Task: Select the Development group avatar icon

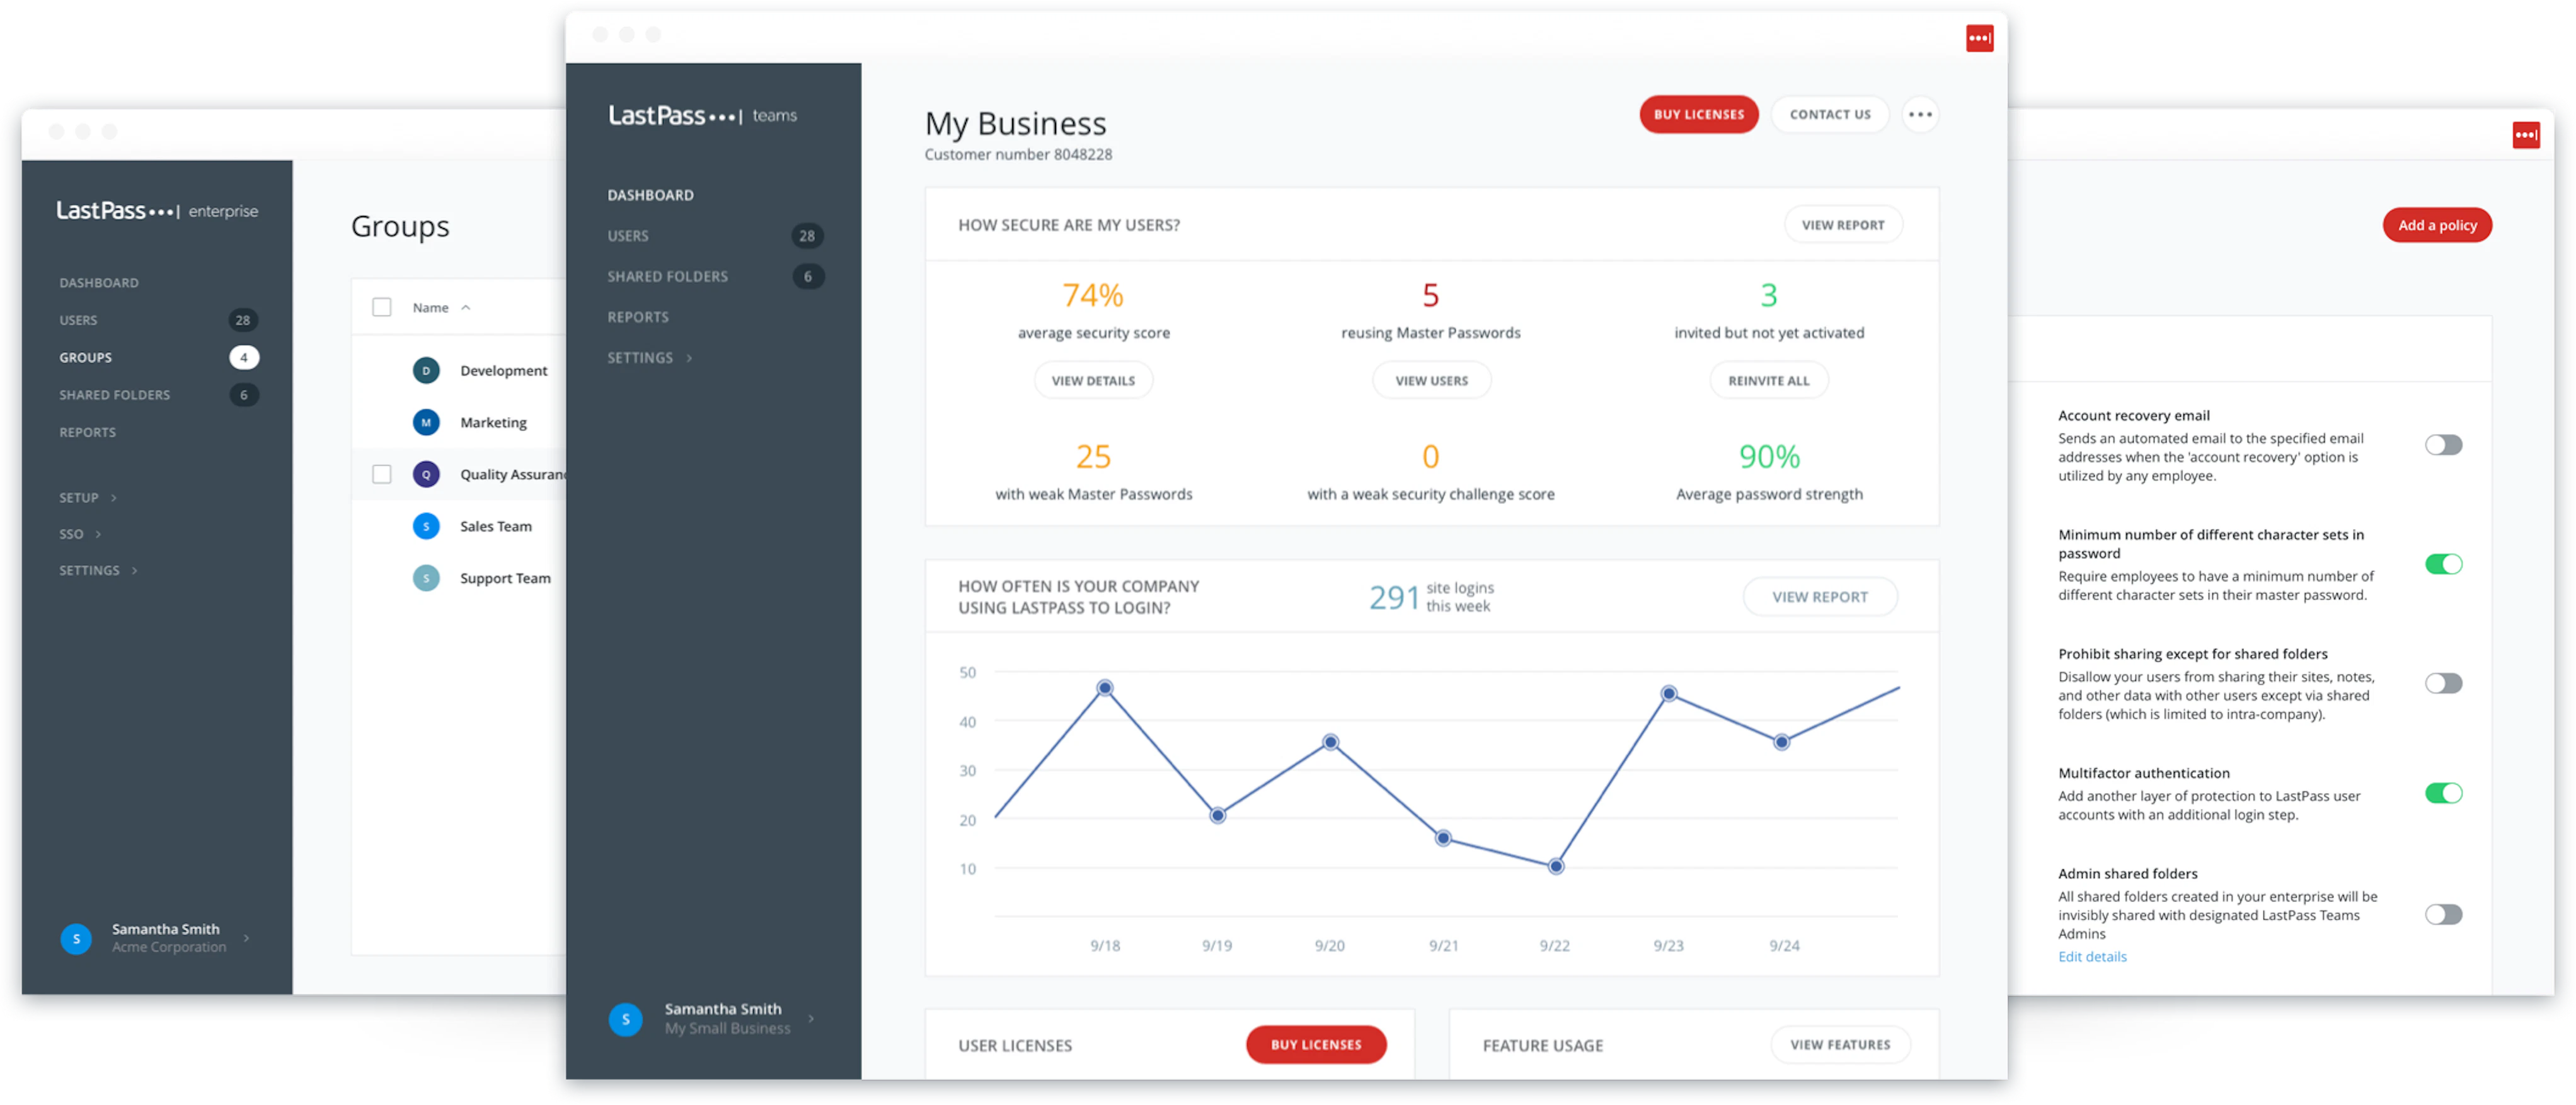Action: pyautogui.click(x=427, y=370)
